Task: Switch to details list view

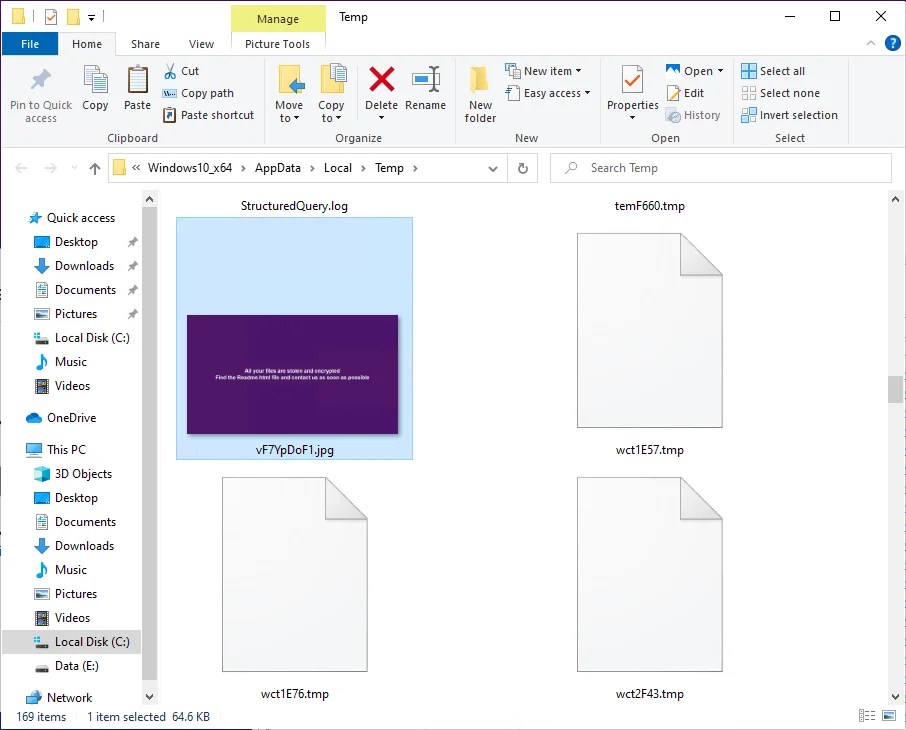Action: 866,716
